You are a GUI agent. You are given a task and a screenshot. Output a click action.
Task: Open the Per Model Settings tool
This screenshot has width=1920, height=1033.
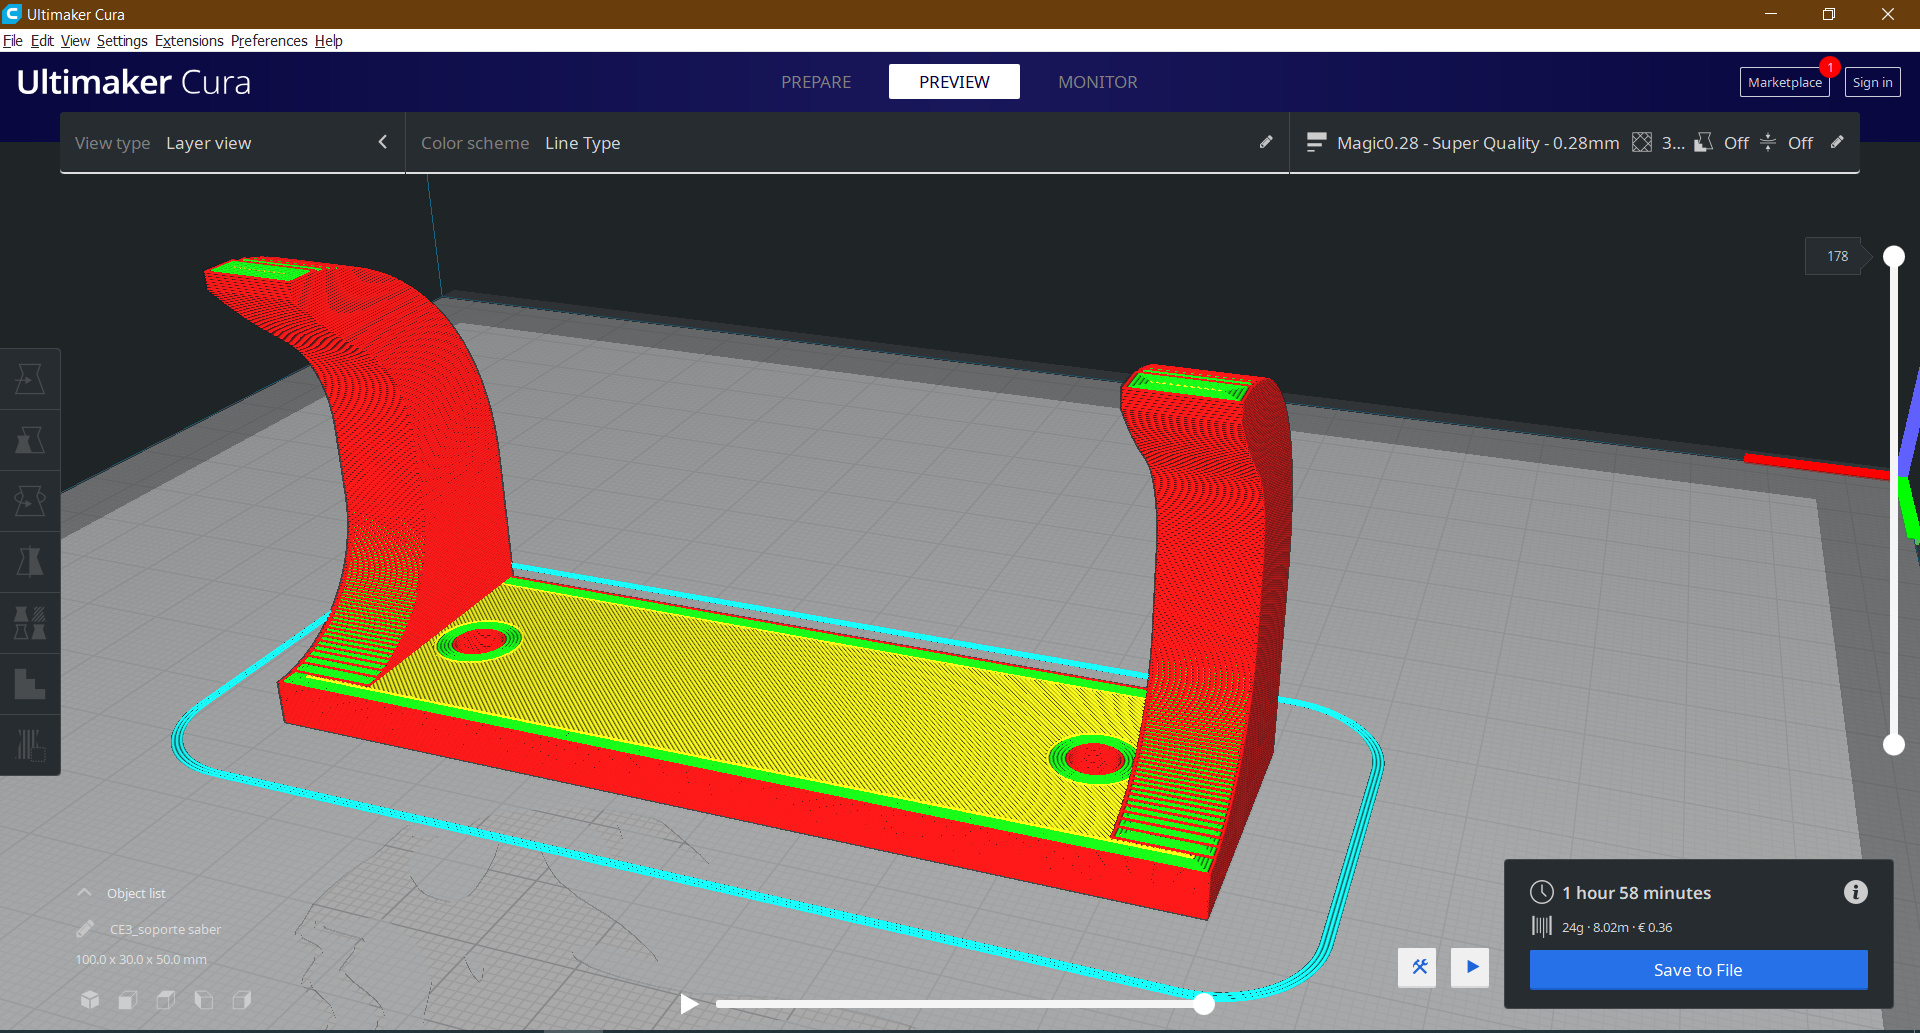(x=30, y=623)
